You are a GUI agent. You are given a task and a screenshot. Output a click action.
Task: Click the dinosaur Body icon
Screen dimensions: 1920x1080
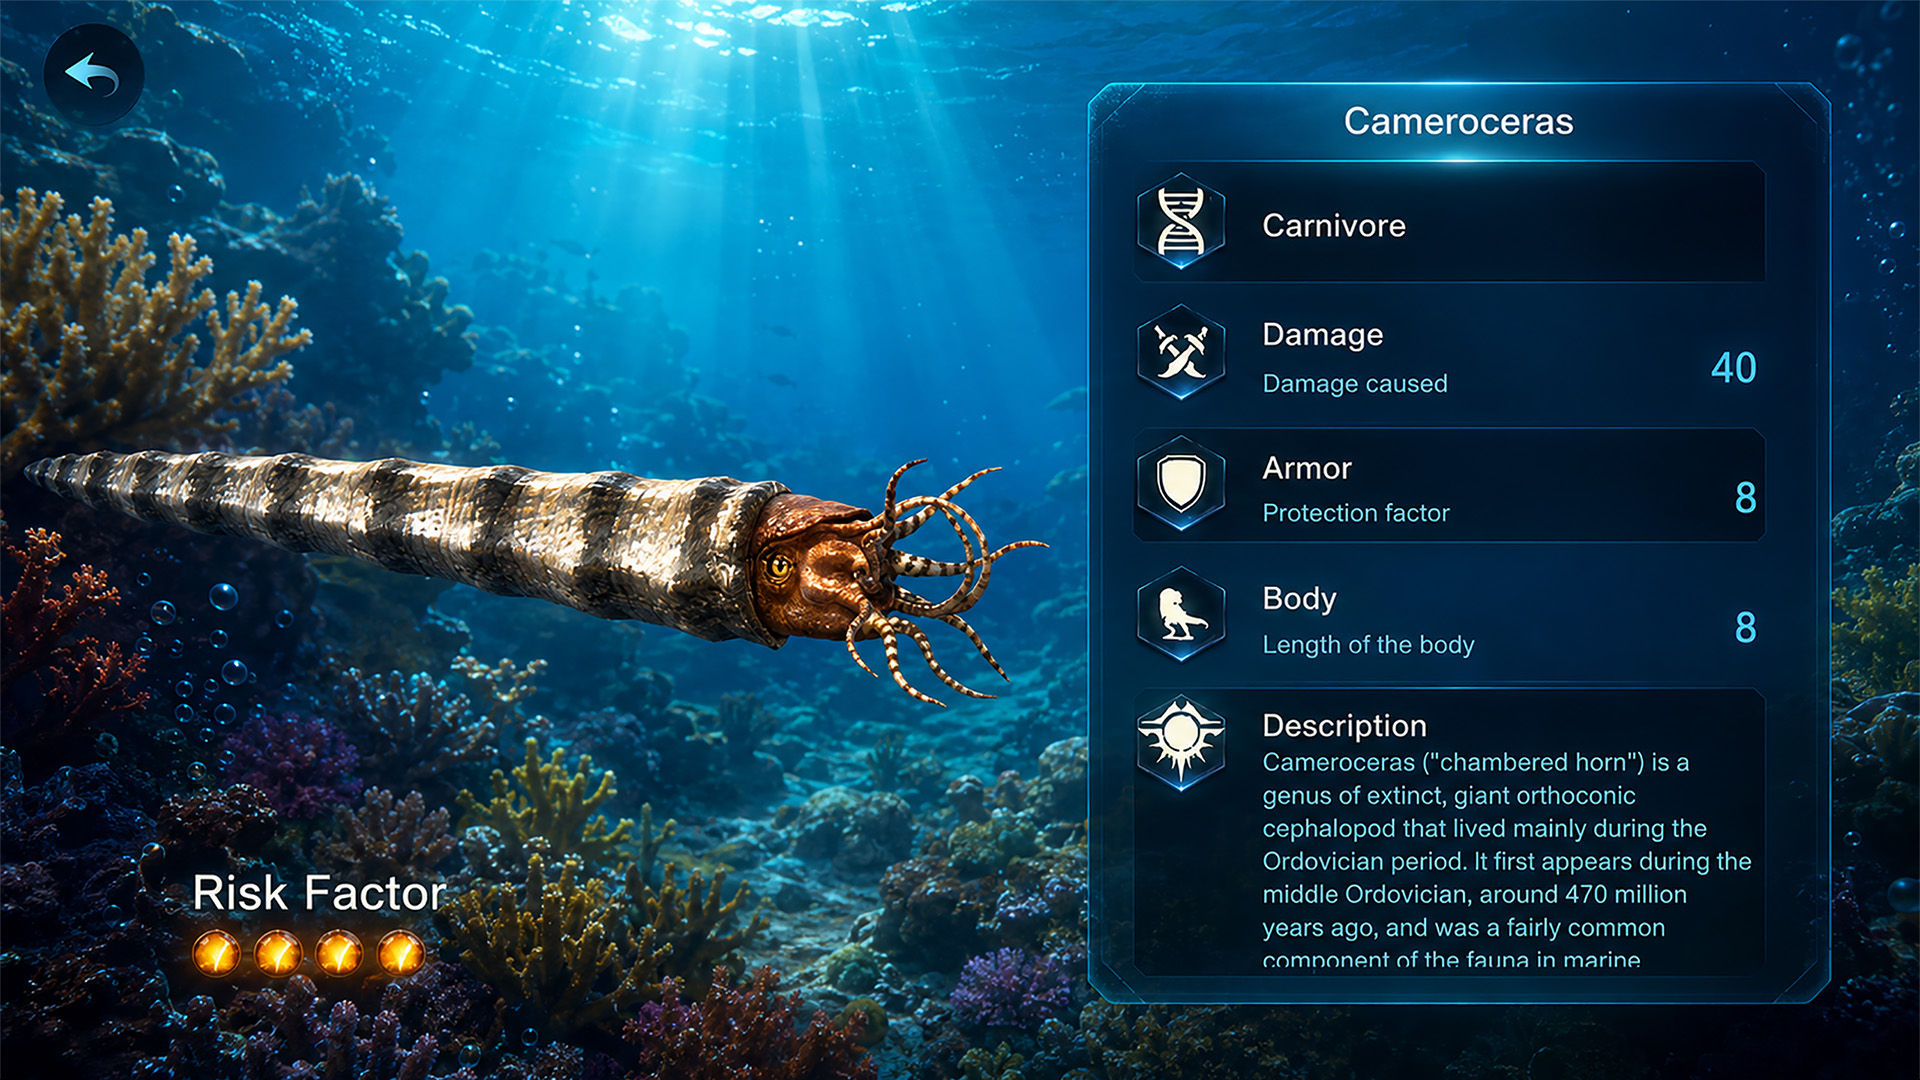pyautogui.click(x=1181, y=613)
